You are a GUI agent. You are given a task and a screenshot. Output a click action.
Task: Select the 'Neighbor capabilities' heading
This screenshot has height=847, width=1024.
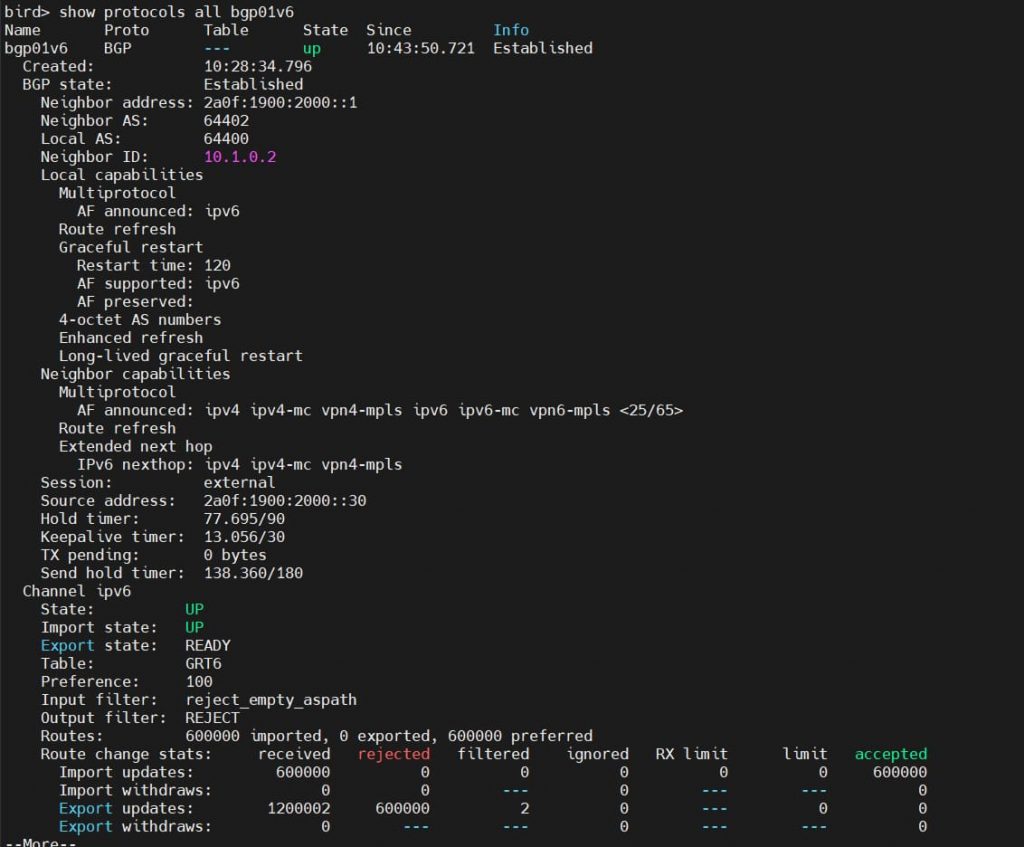135,374
